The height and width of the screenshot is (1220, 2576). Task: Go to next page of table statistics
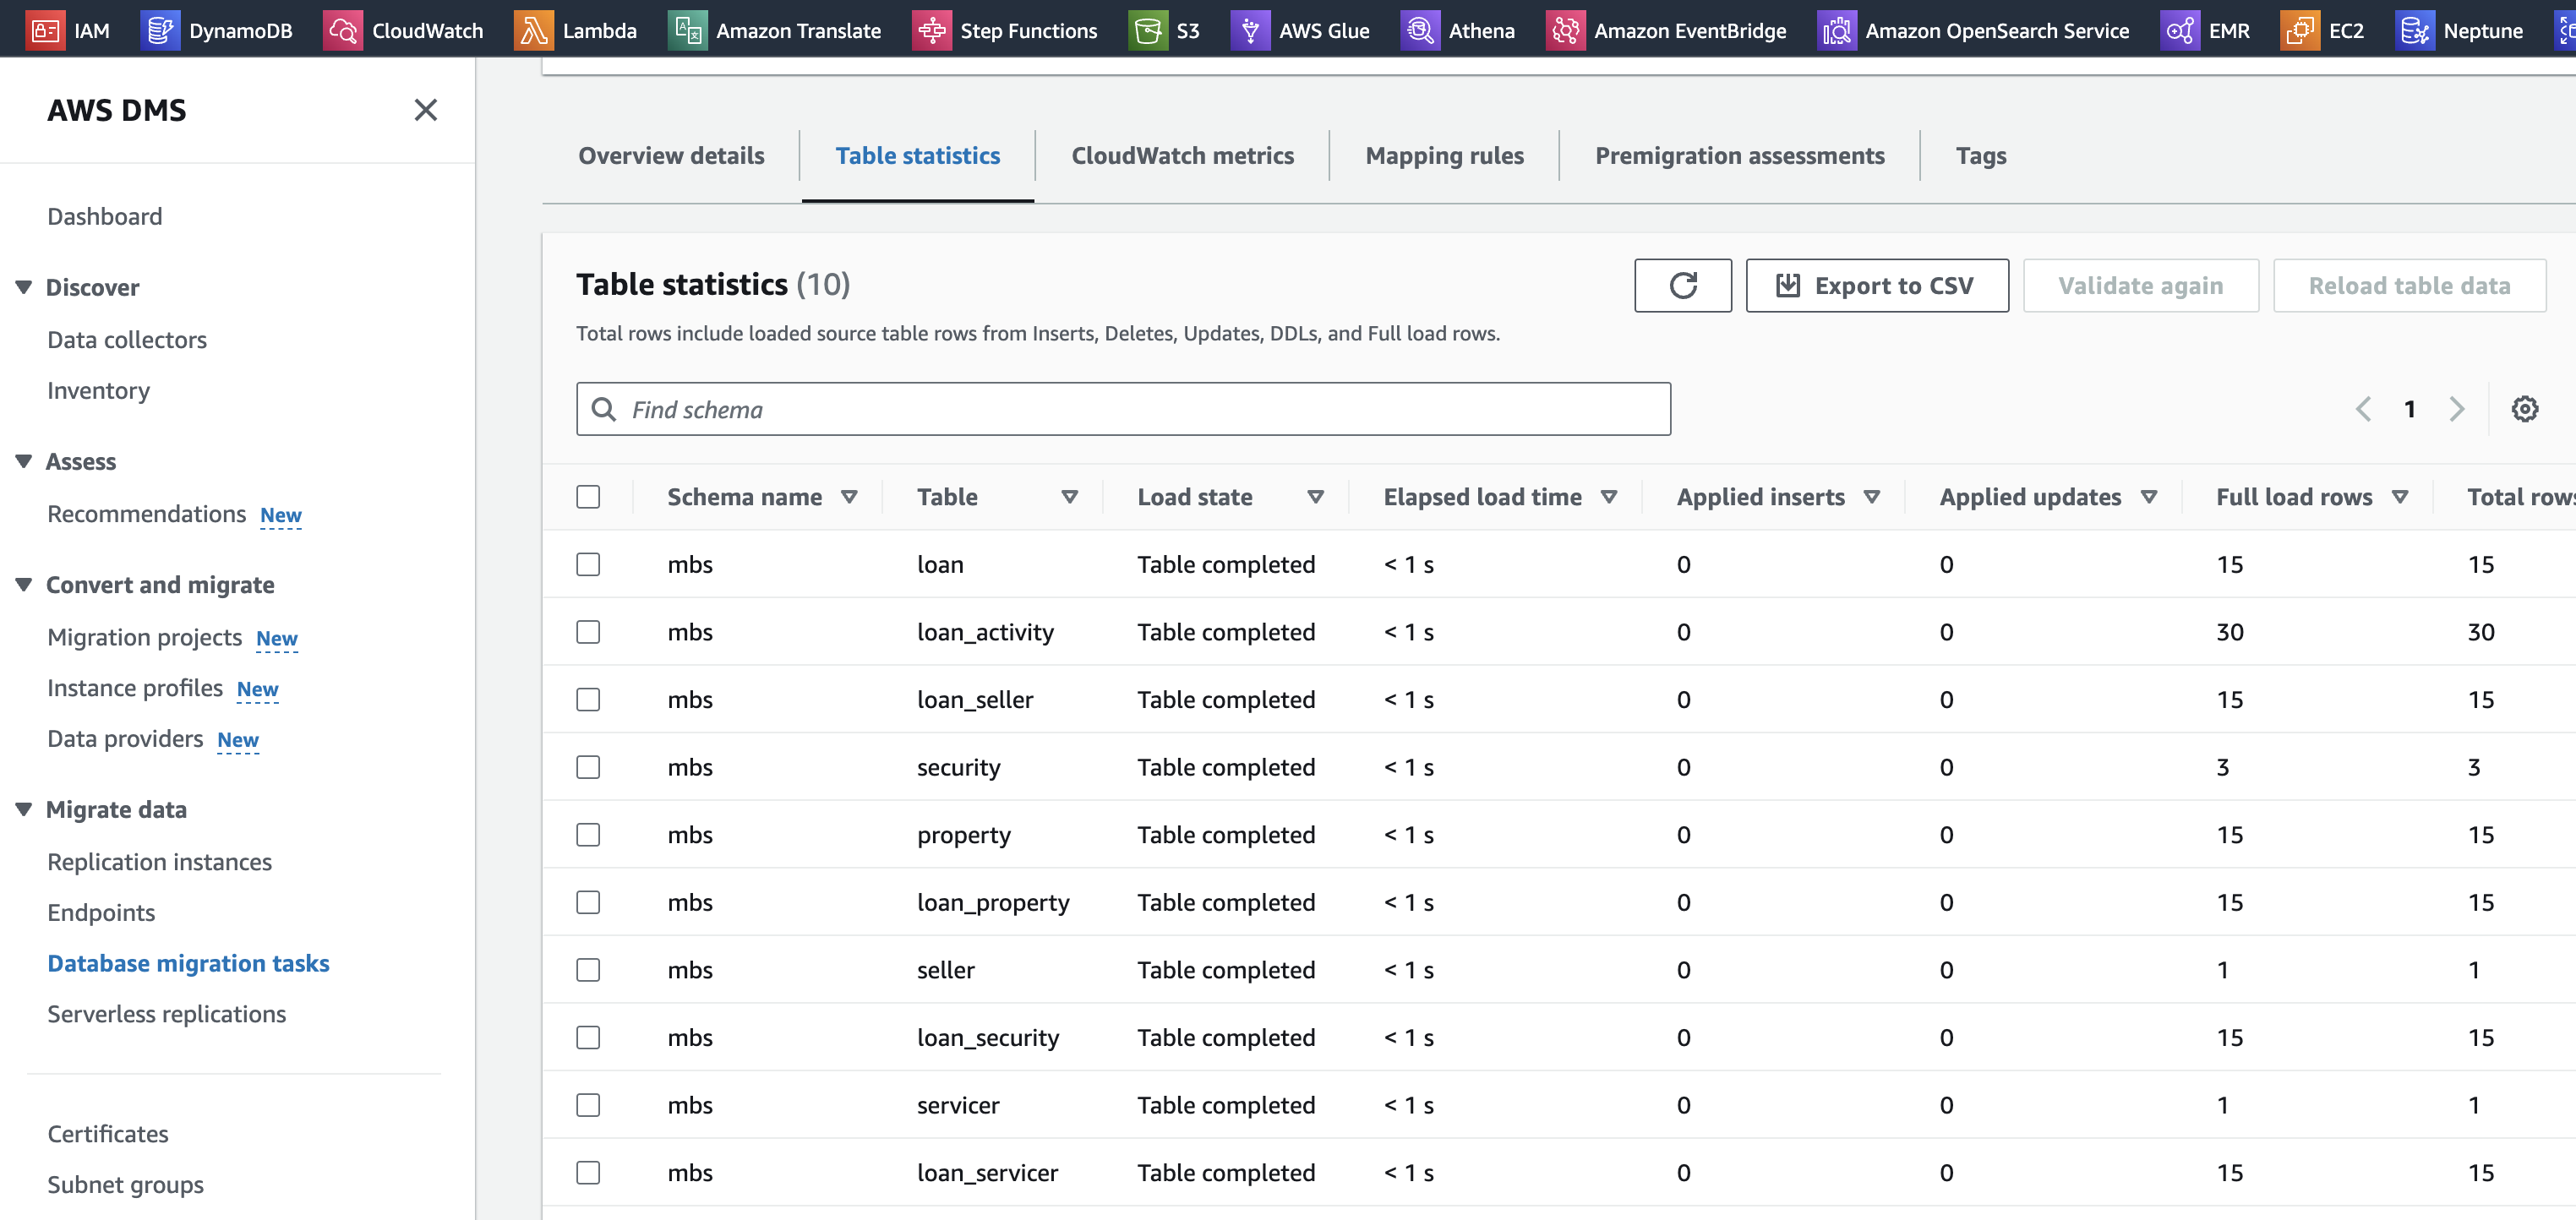pos(2456,409)
